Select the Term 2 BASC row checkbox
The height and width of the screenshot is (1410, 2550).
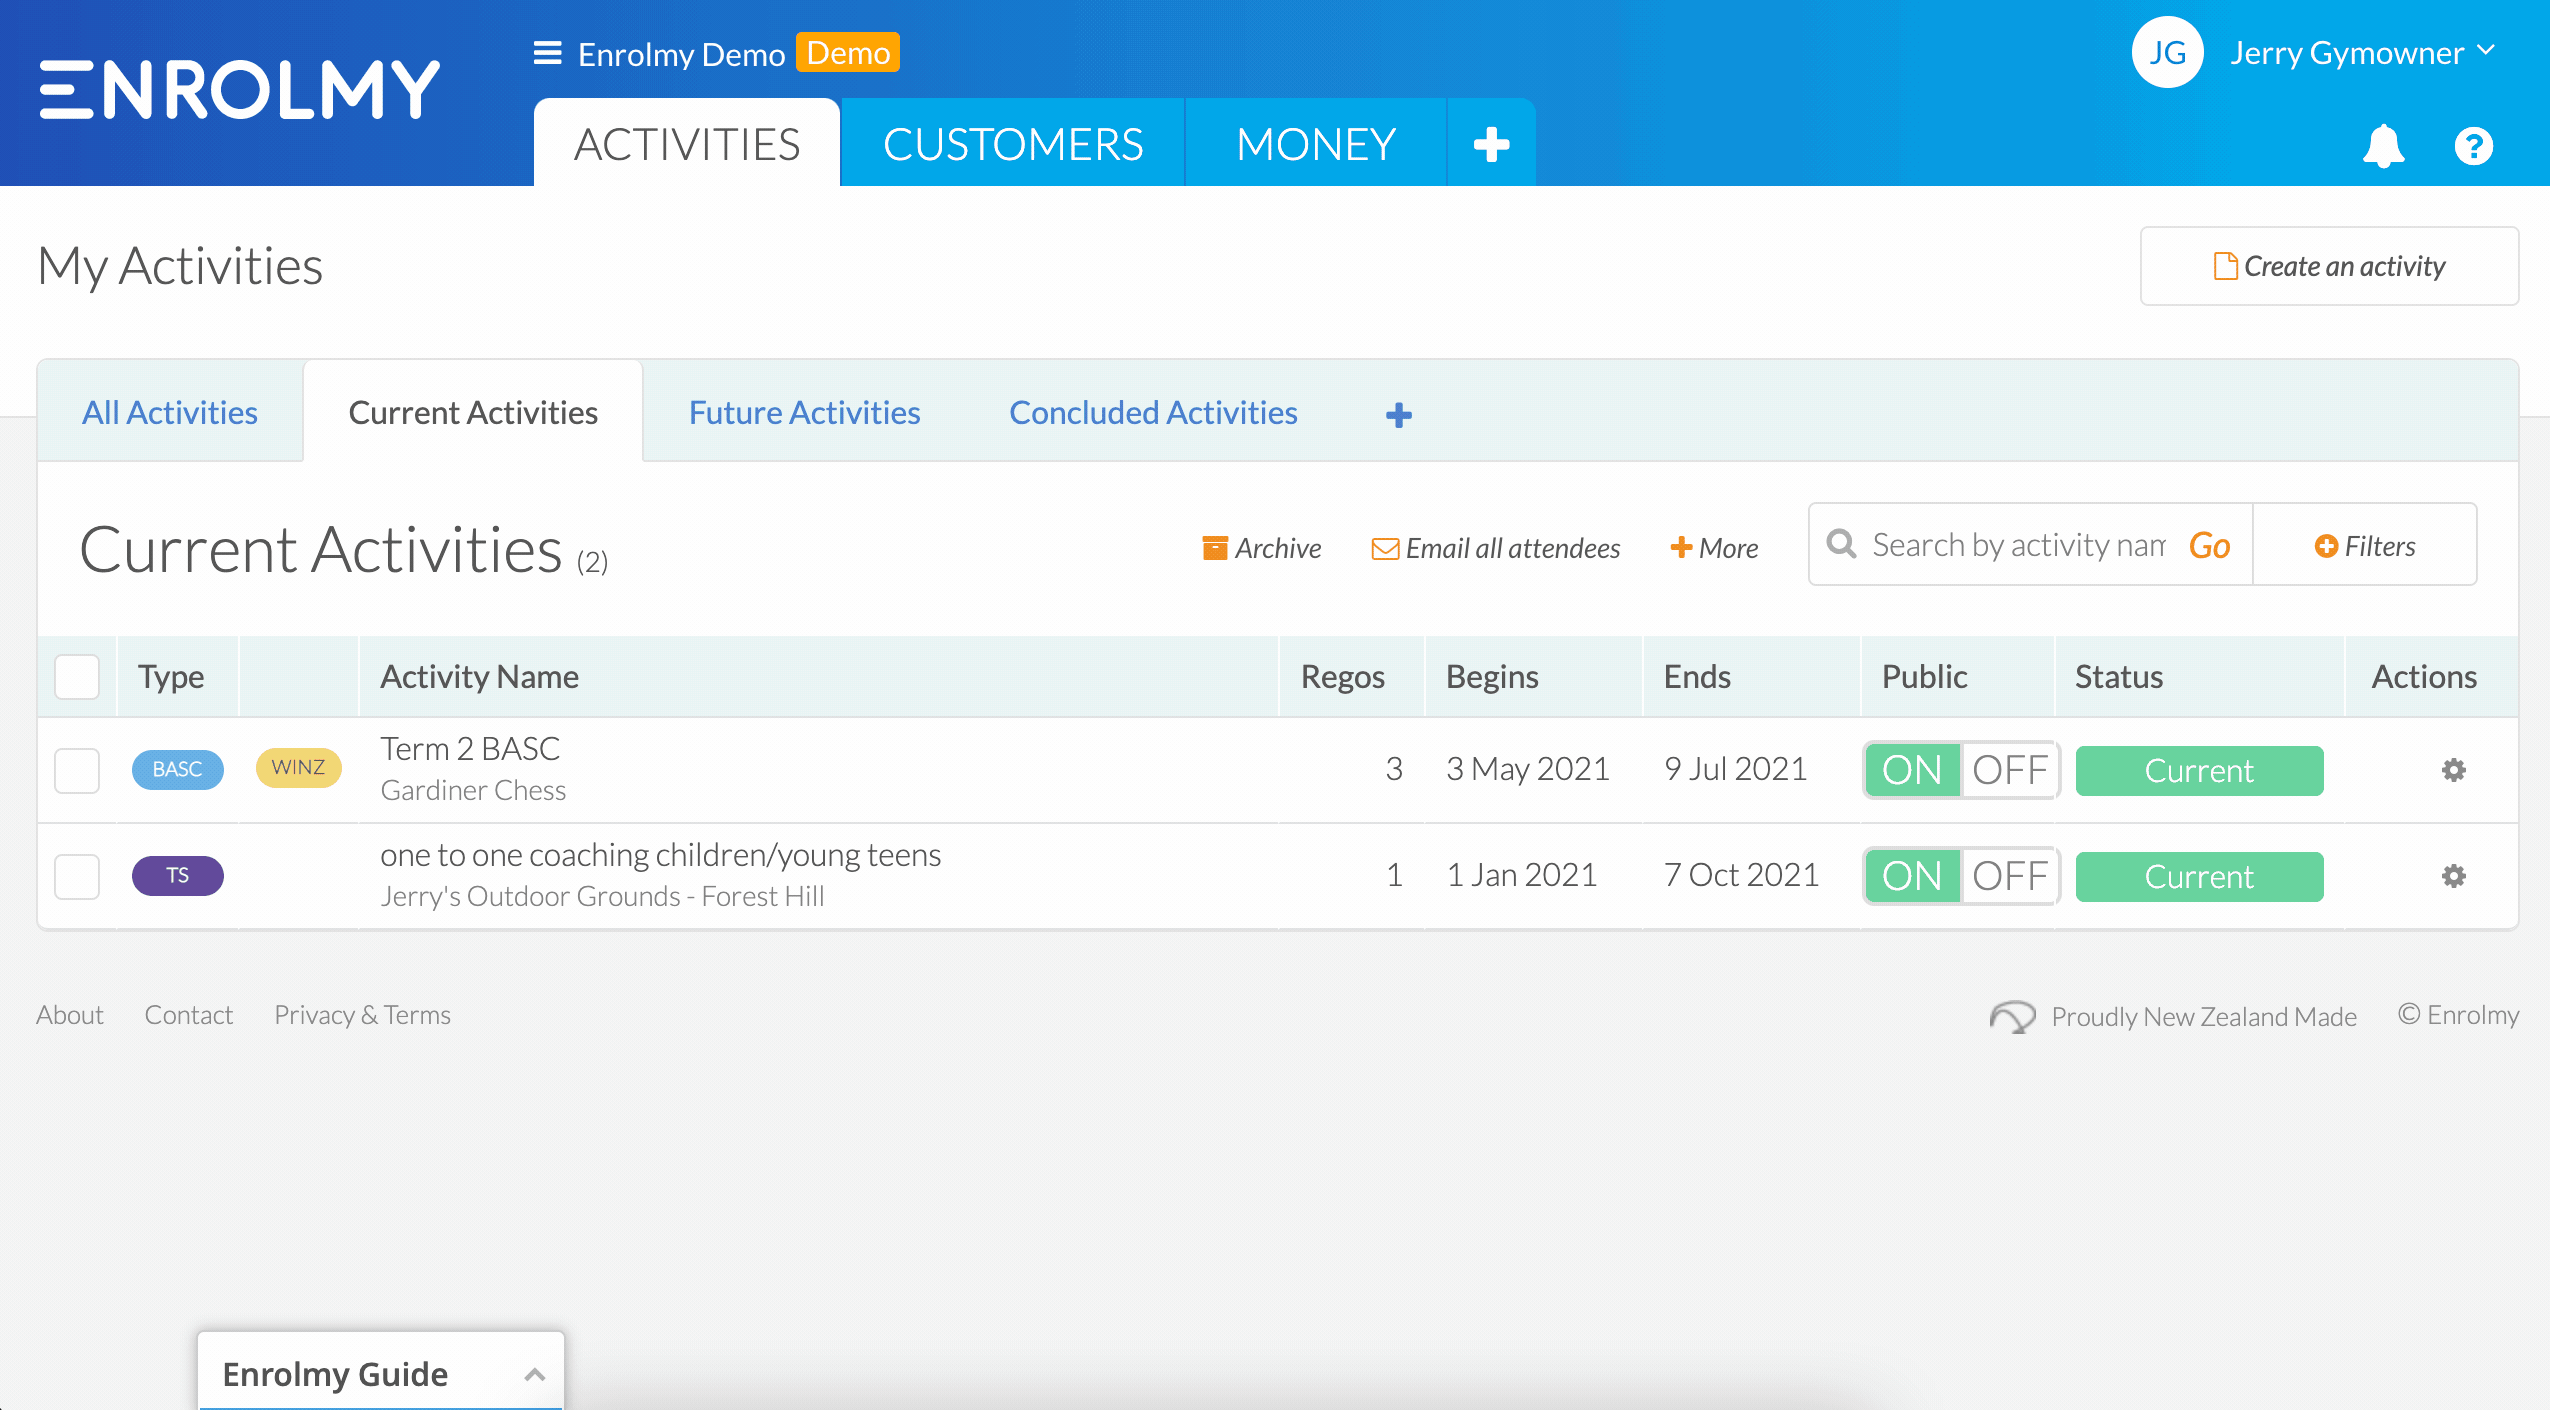pyautogui.click(x=77, y=771)
